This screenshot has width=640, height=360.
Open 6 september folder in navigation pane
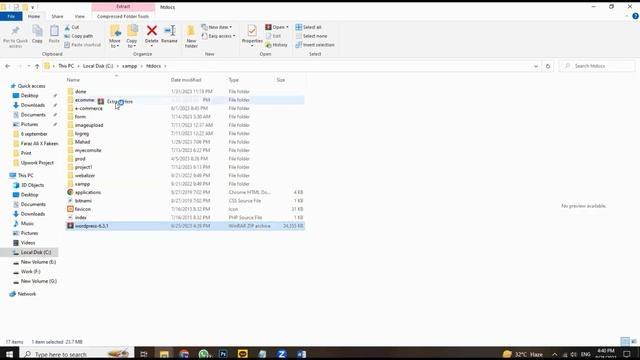pos(34,134)
